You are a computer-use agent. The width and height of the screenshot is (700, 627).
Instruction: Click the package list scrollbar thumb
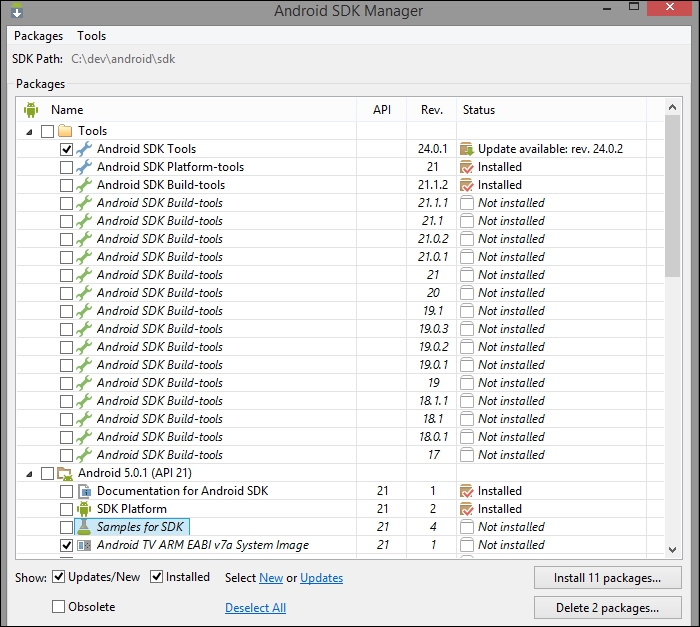coord(672,196)
